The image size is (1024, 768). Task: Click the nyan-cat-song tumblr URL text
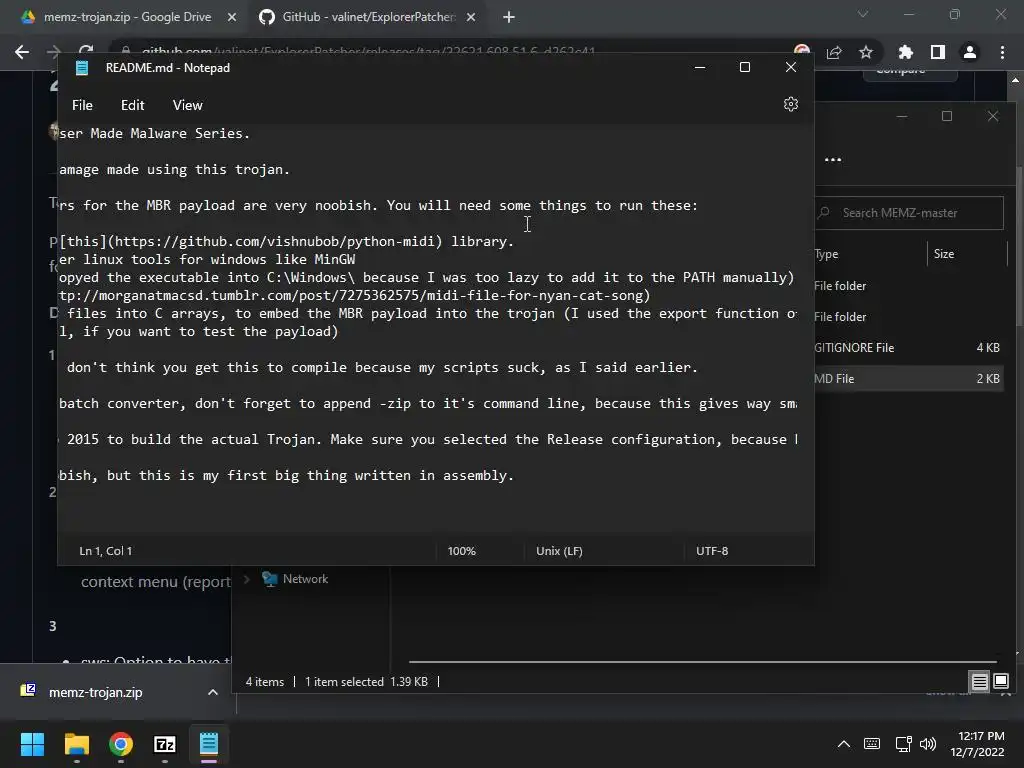pyautogui.click(x=351, y=295)
